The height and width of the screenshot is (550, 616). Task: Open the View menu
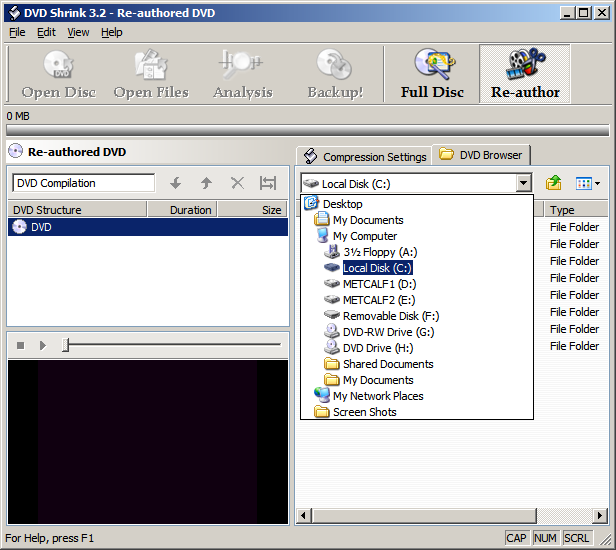click(78, 32)
